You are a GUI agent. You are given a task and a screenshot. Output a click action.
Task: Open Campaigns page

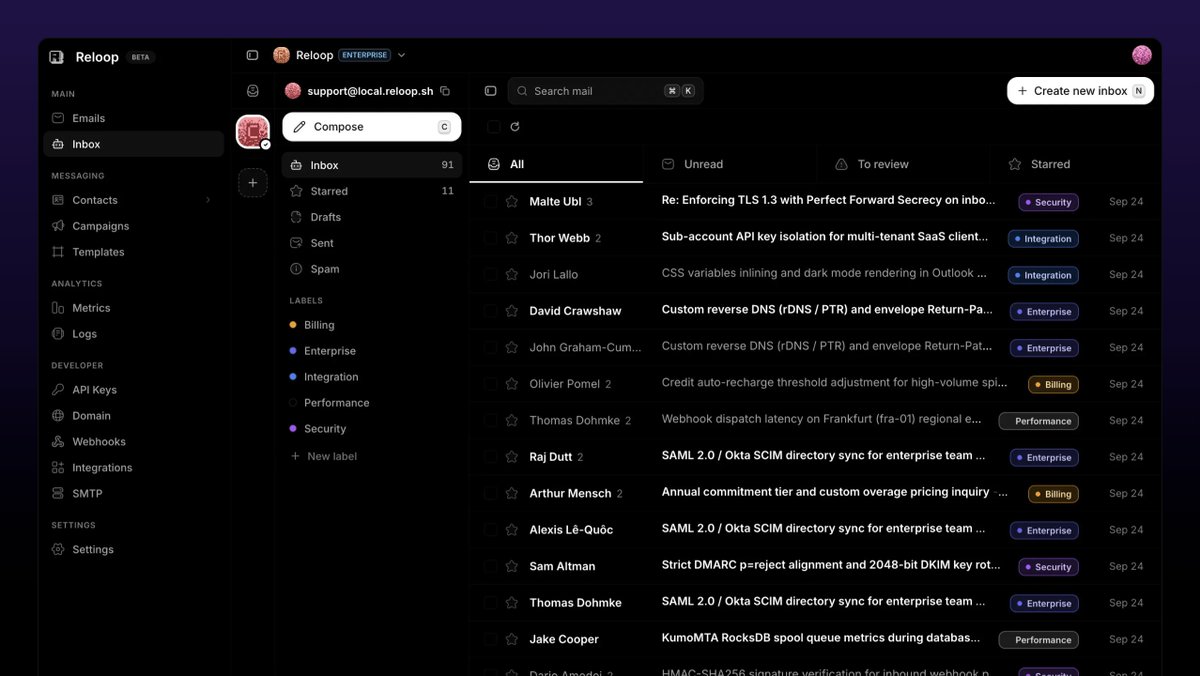pyautogui.click(x=133, y=226)
